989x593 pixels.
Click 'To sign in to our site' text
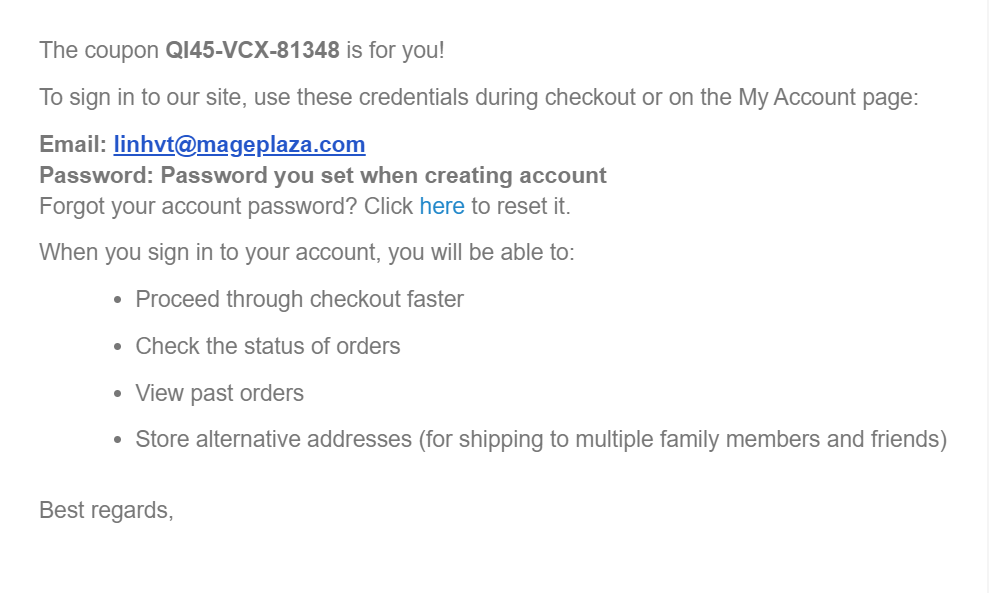click(x=143, y=97)
